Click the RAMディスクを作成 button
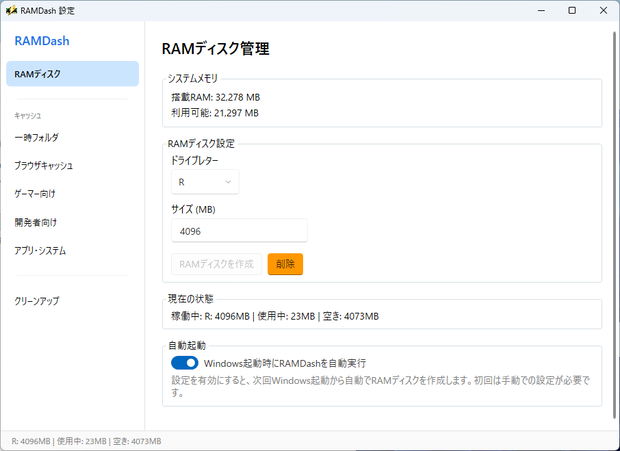 (216, 264)
